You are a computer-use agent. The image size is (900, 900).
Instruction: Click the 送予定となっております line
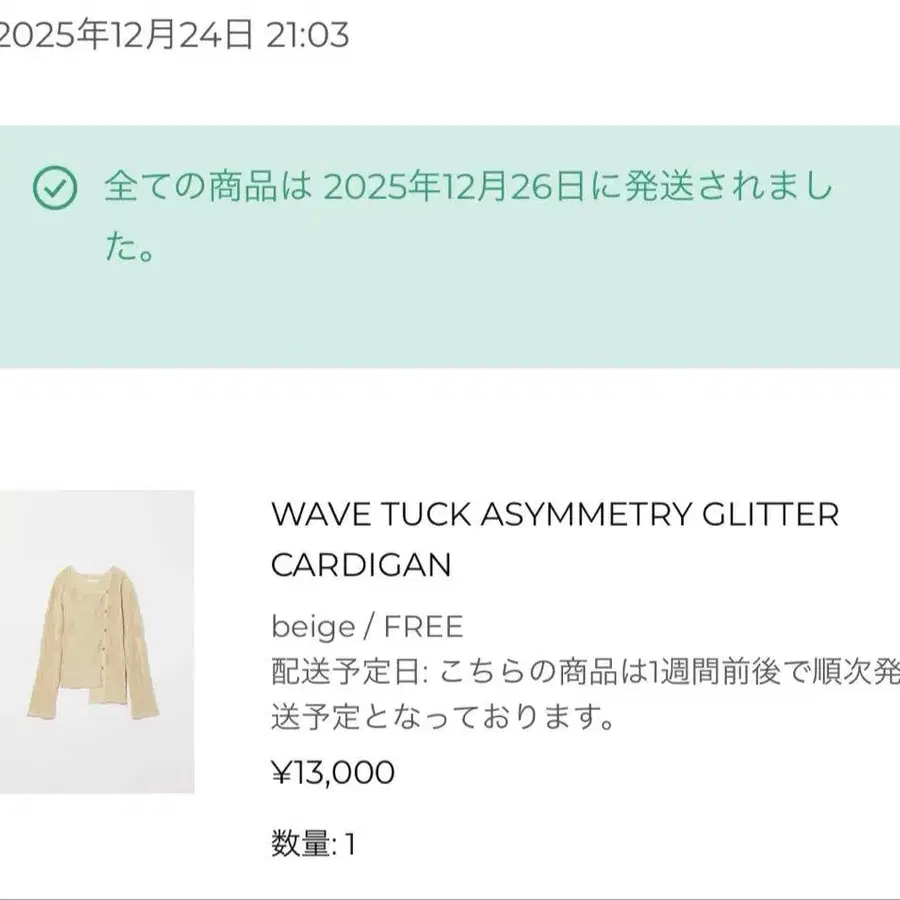coord(443,717)
